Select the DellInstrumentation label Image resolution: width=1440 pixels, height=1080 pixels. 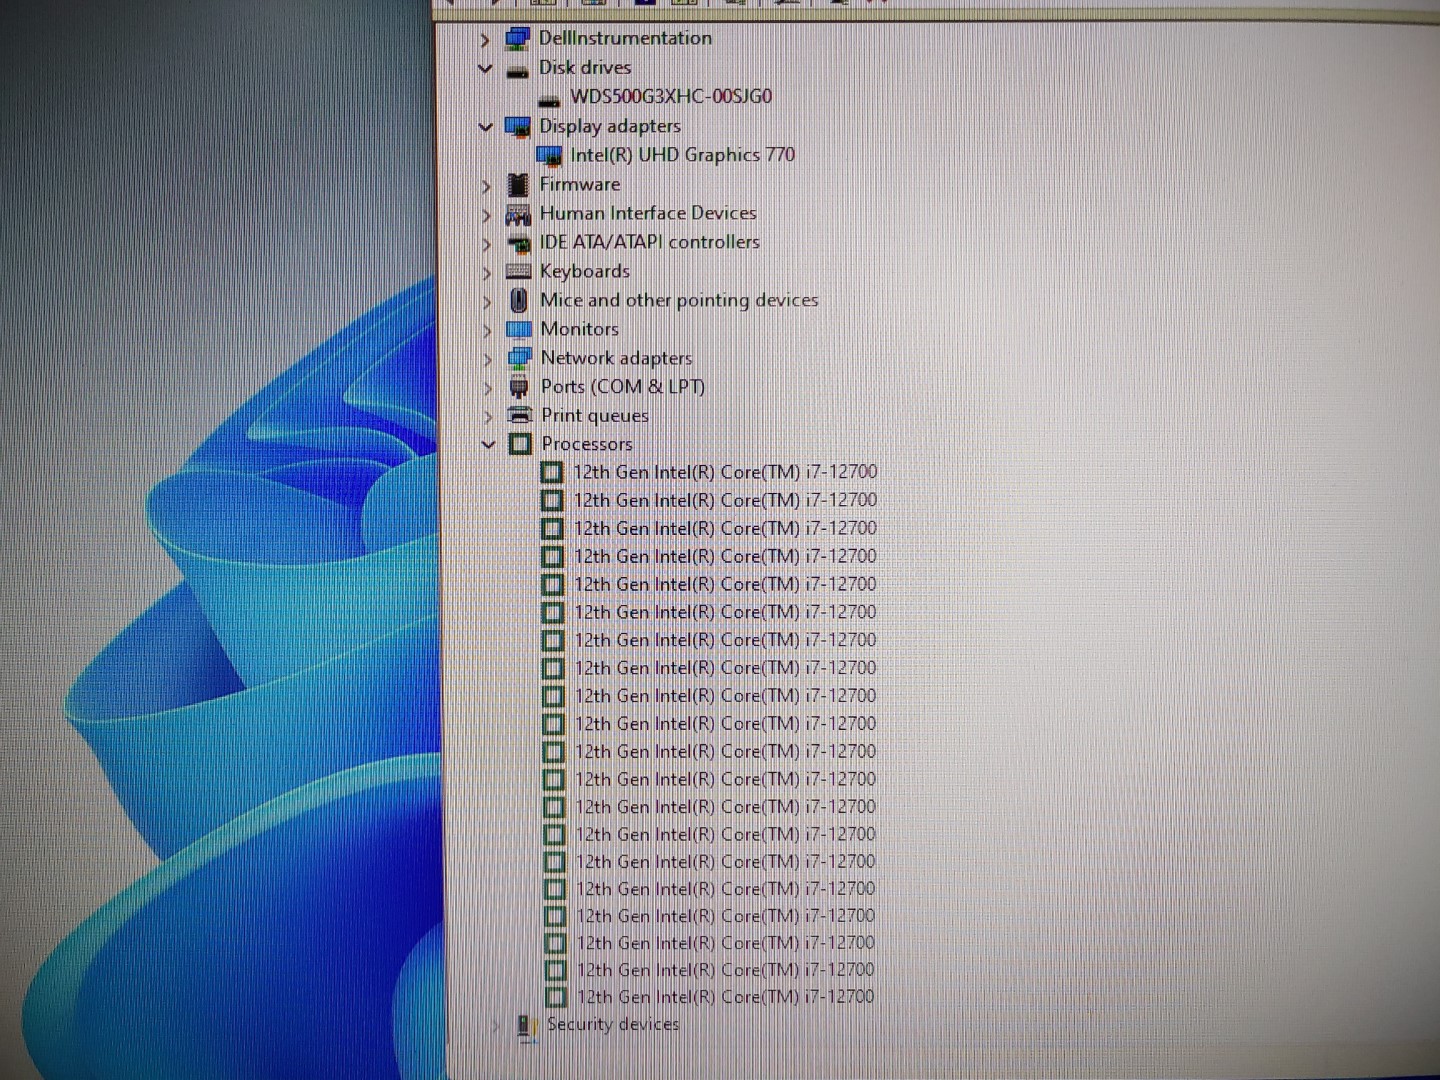(625, 38)
